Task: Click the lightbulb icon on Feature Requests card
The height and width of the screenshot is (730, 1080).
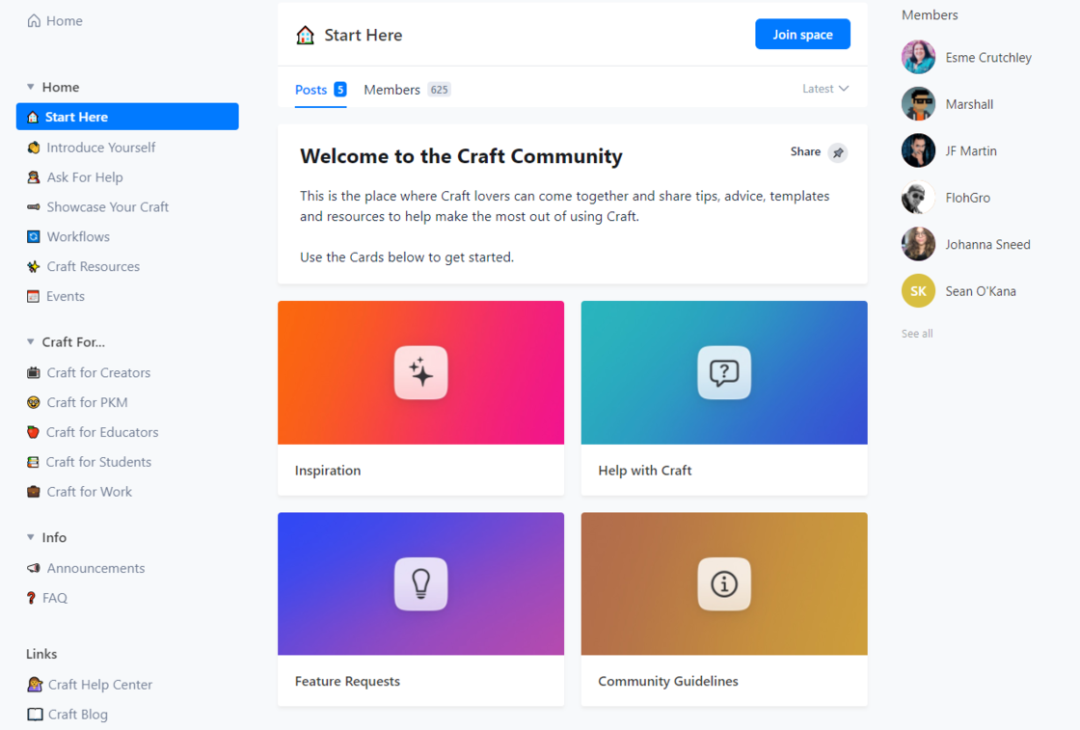Action: coord(421,584)
